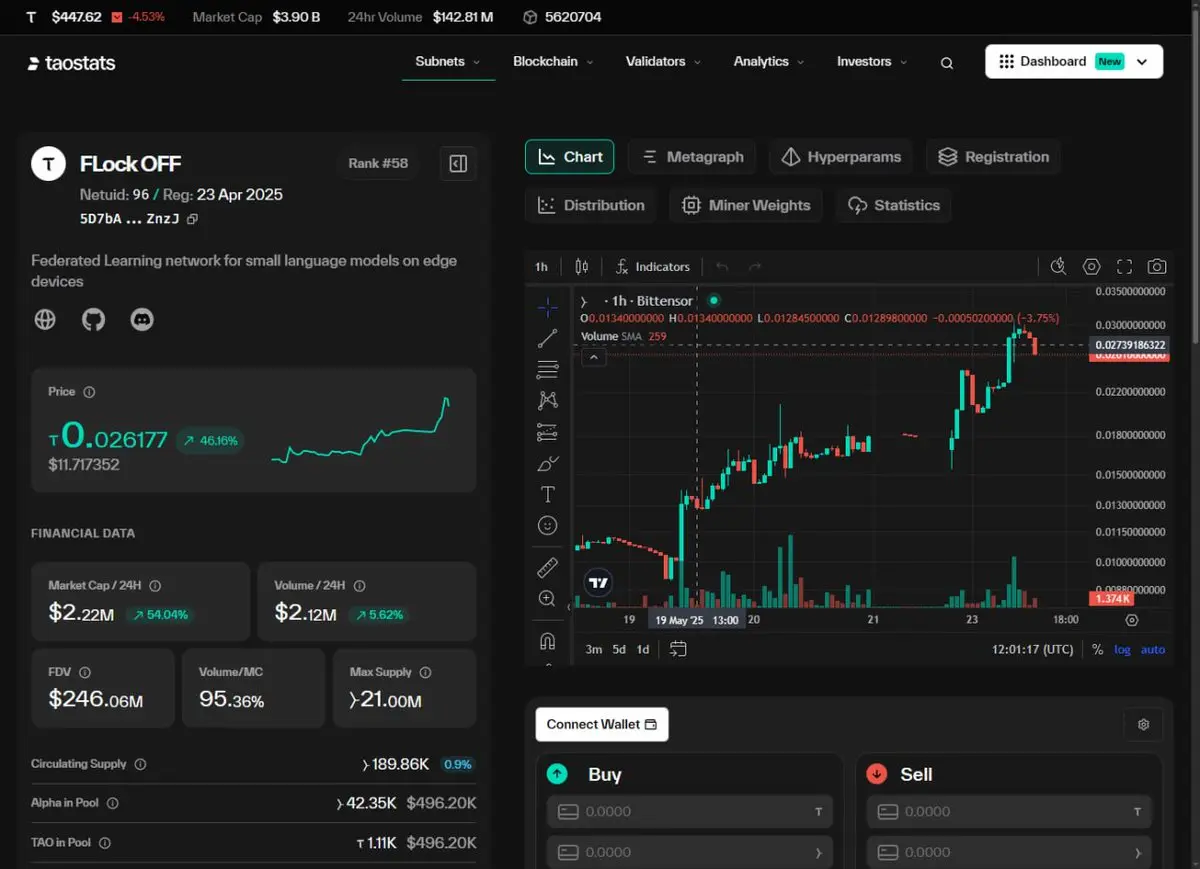Change candlestick chart style
Screen dimensions: 1200x869
(x=582, y=267)
